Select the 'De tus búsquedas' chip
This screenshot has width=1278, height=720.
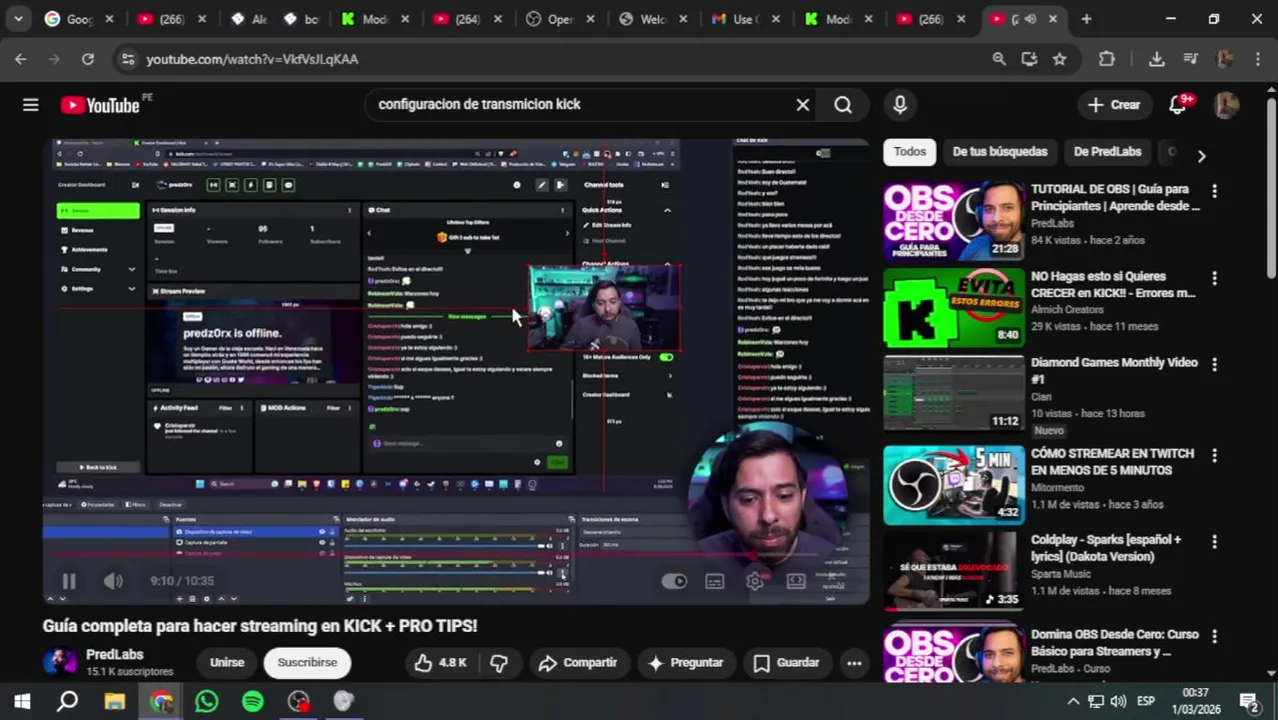tap(1000, 152)
